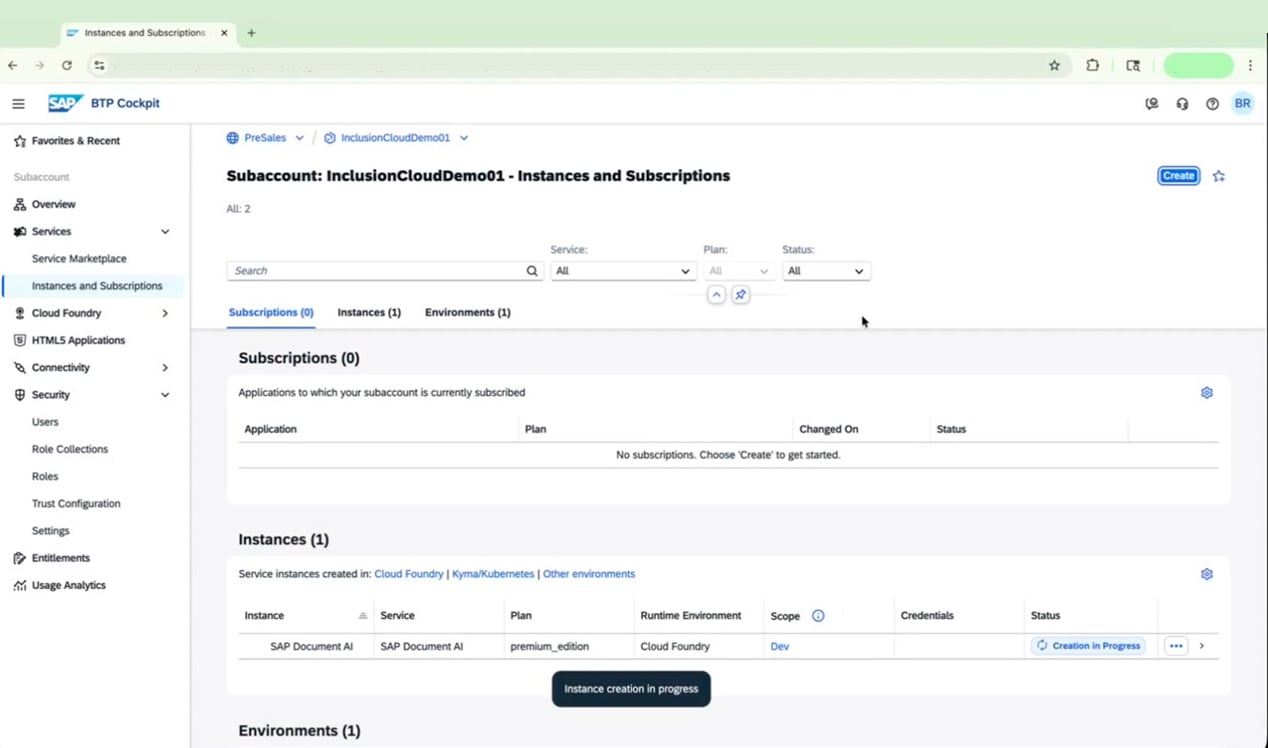
Task: Open actions menu for SAP Document AI instance
Action: (1176, 646)
